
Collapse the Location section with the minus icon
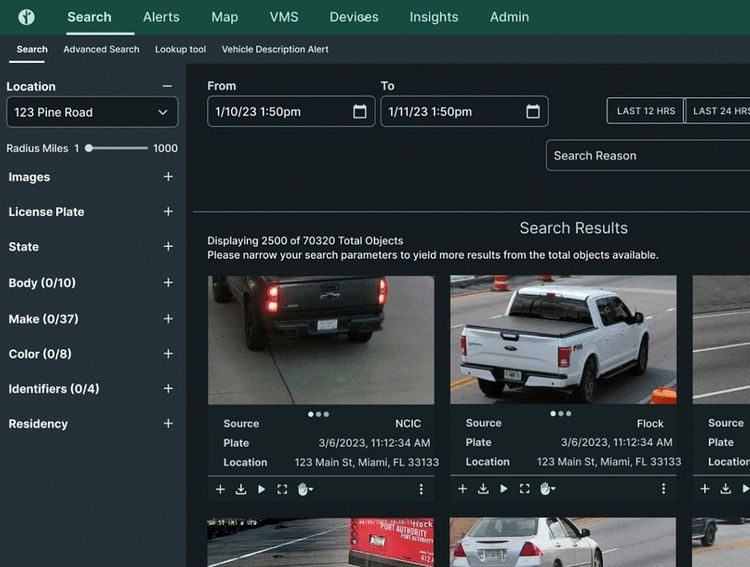click(x=167, y=86)
